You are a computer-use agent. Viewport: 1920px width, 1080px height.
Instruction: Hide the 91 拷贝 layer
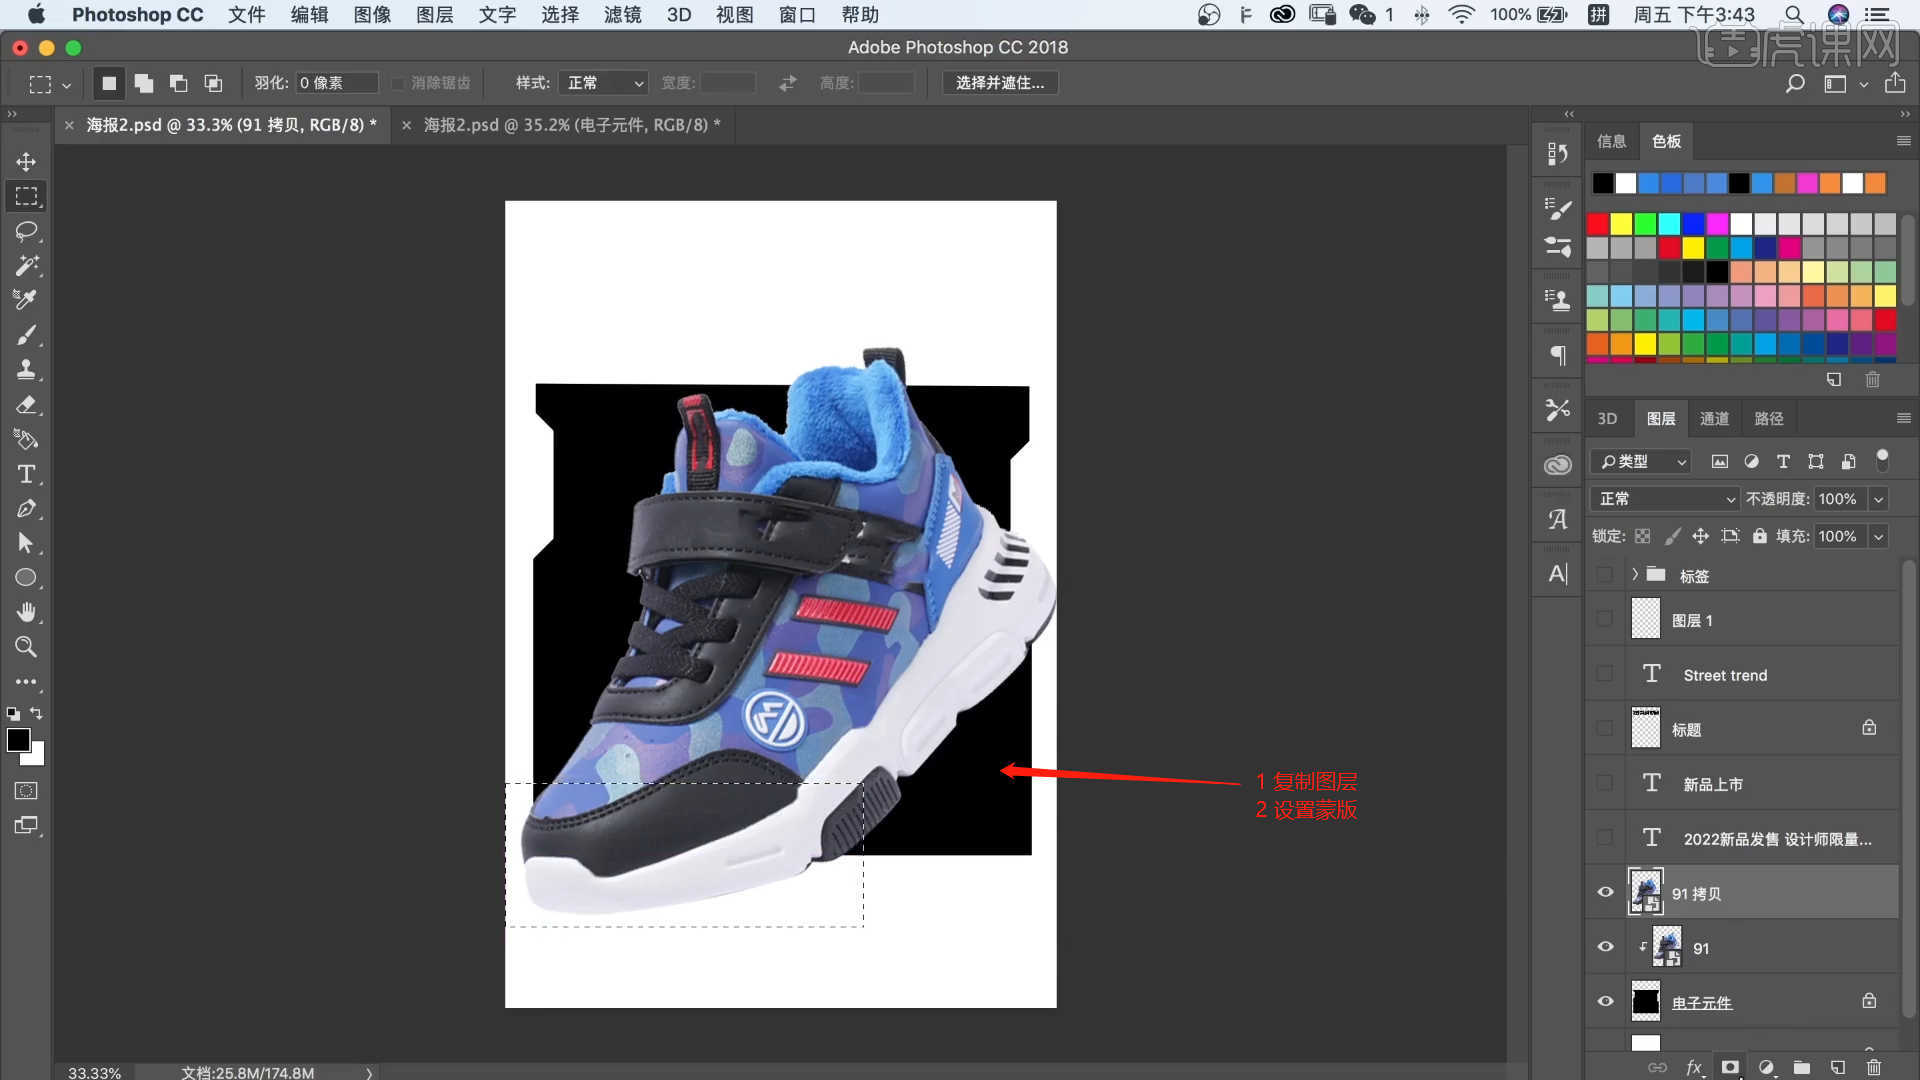click(x=1606, y=893)
